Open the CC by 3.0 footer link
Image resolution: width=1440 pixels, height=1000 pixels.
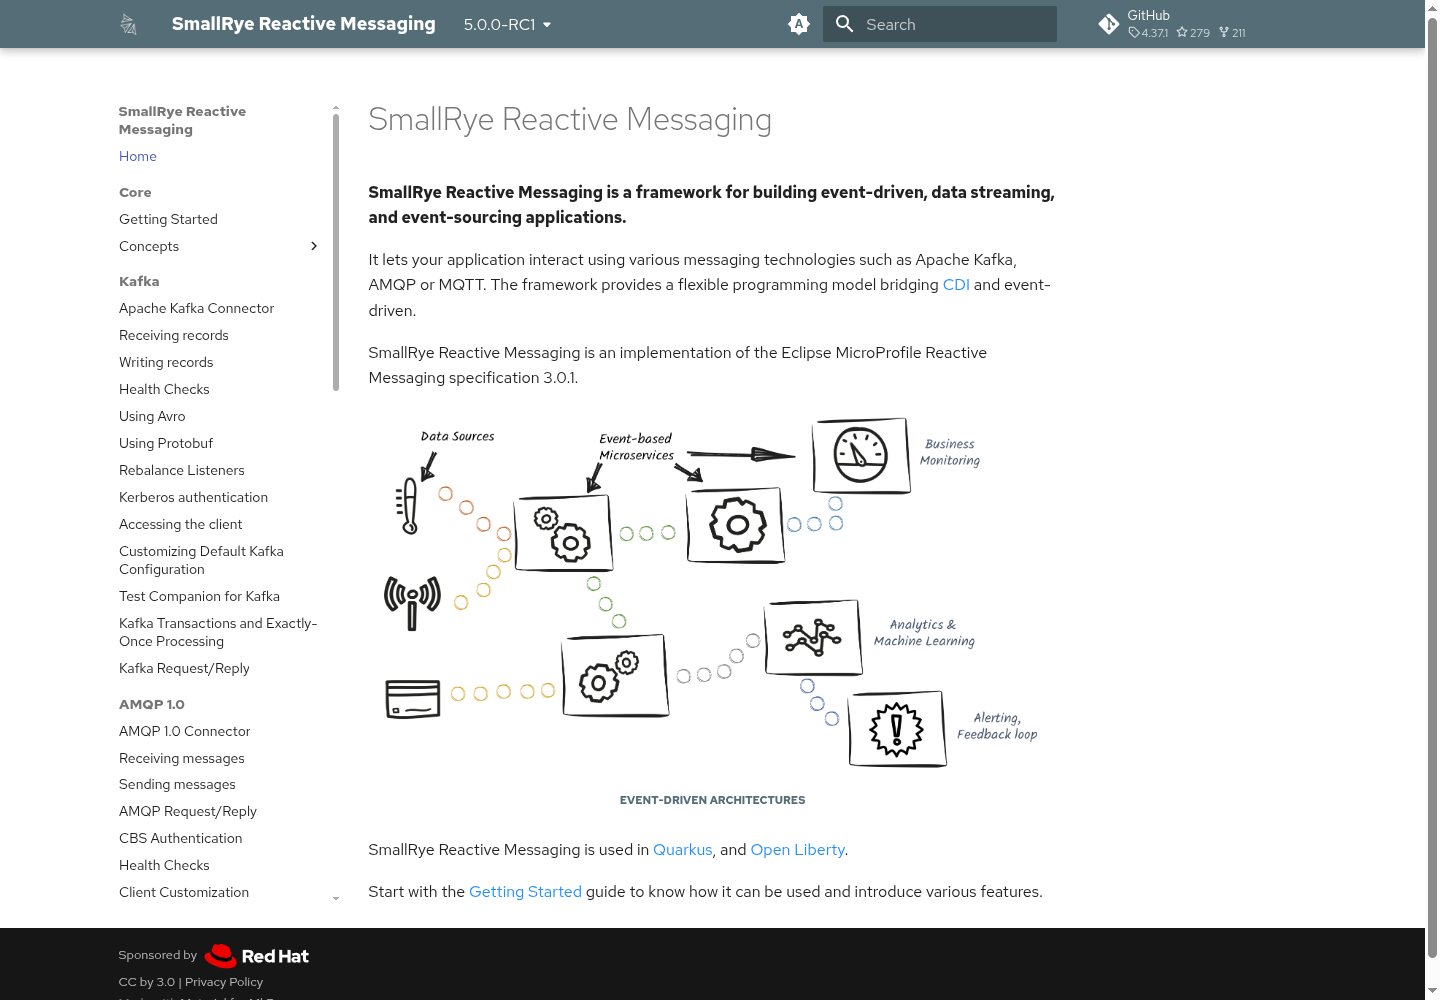[x=146, y=982]
